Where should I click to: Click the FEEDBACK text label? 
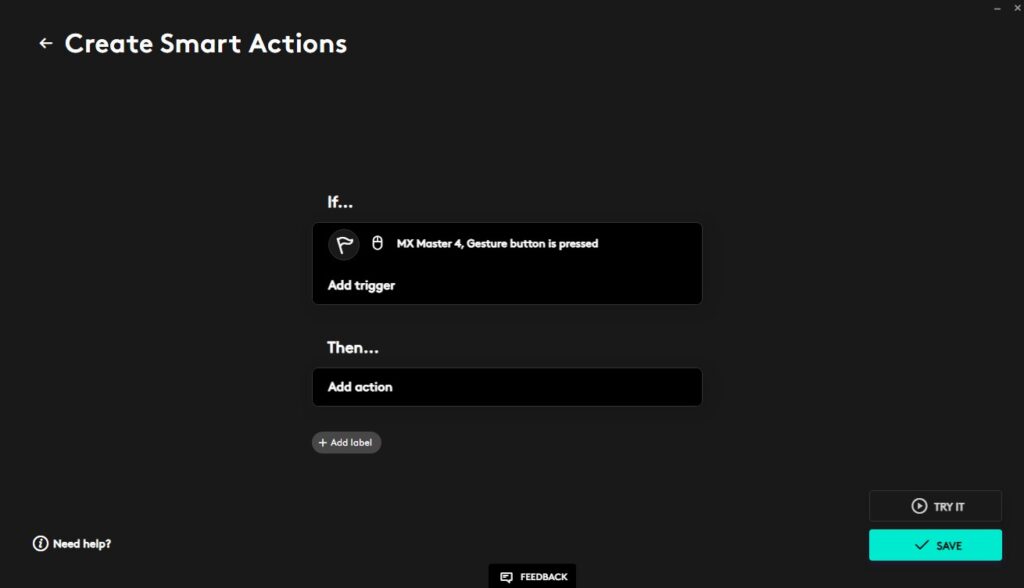pos(543,577)
